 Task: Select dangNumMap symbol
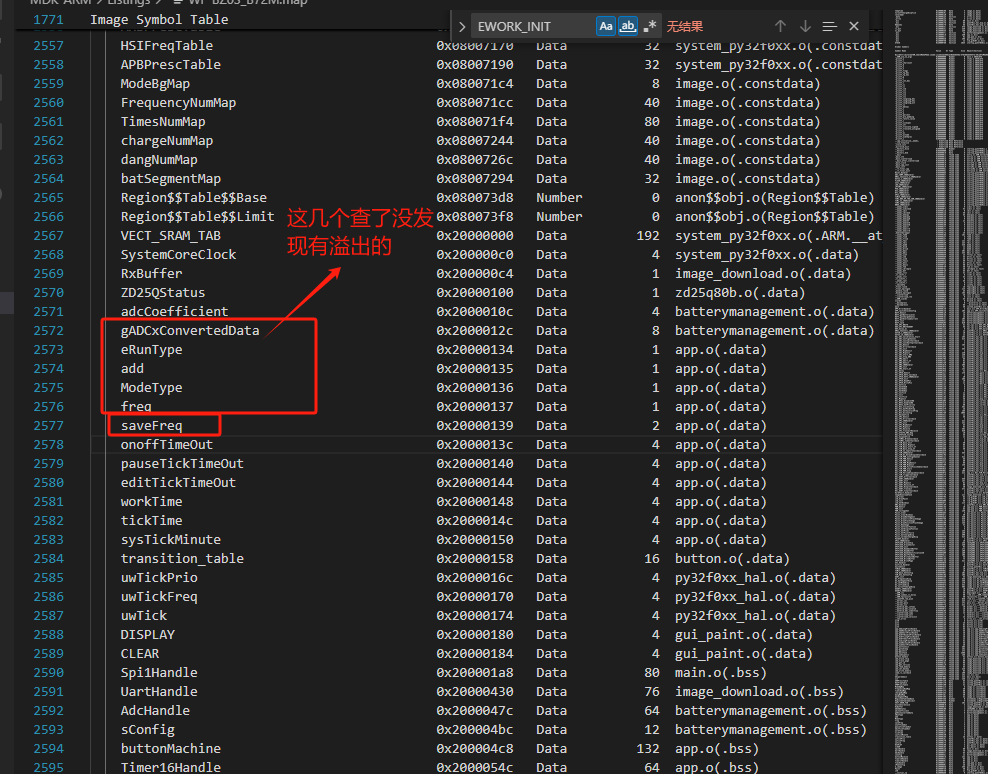[159, 159]
